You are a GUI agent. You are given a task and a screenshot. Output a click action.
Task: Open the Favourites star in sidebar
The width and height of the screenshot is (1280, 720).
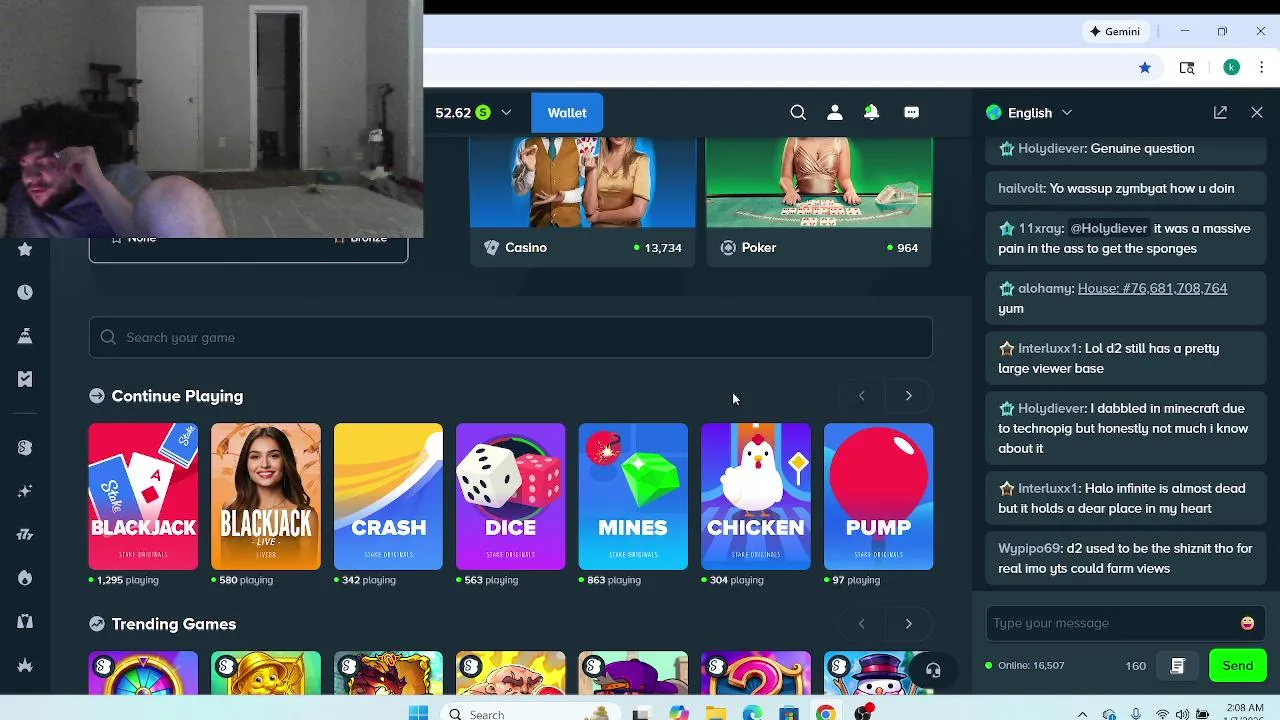coord(25,249)
